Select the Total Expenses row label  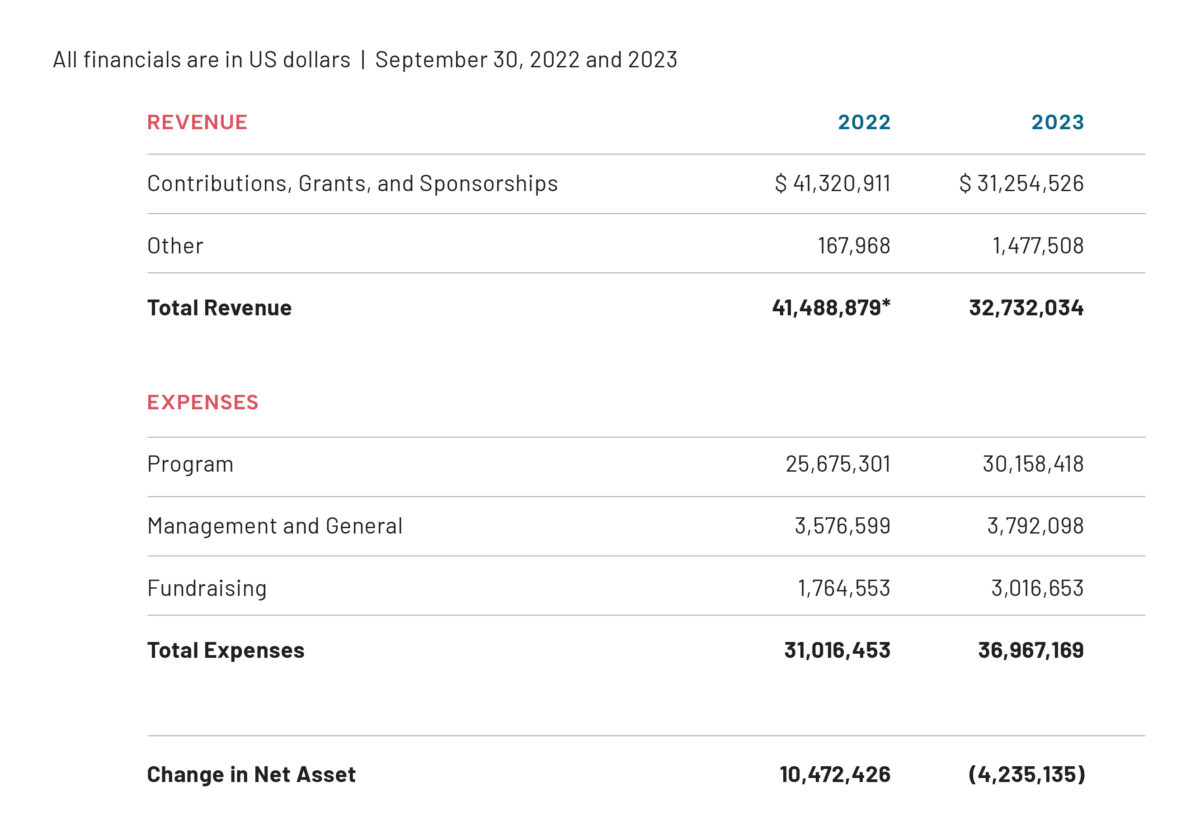pos(226,650)
